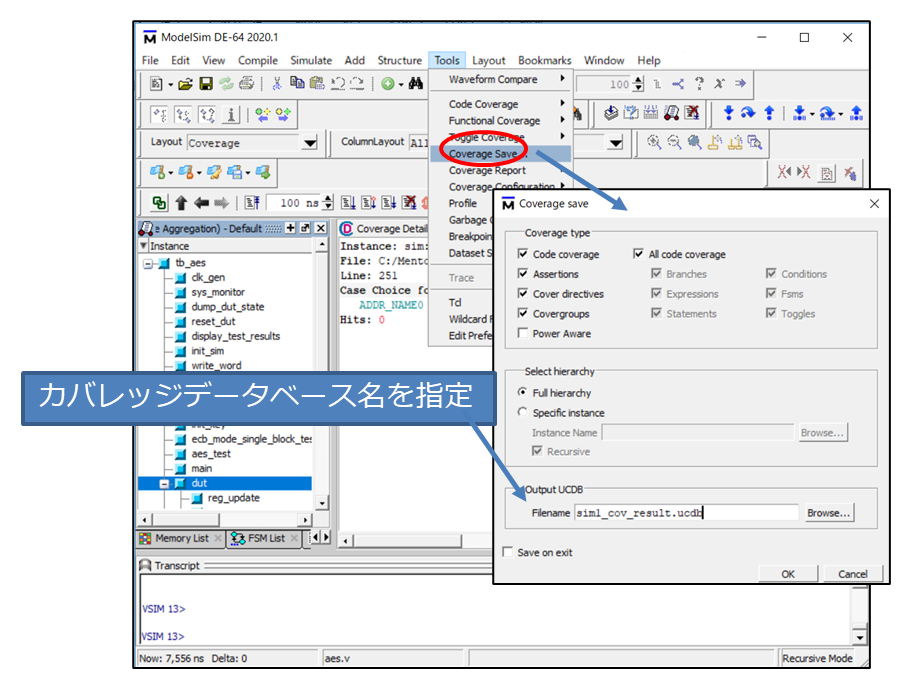911x689 pixels.
Task: Select the Specific instance radio button
Action: (522, 412)
